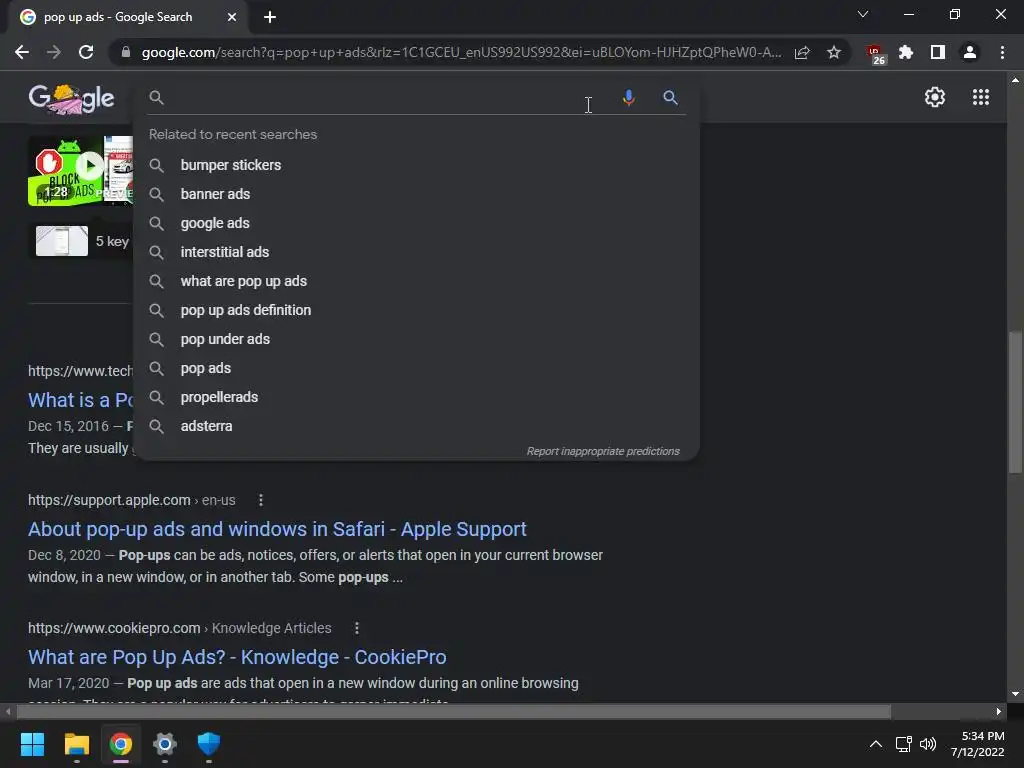Open Google quick settings gear

[x=935, y=97]
